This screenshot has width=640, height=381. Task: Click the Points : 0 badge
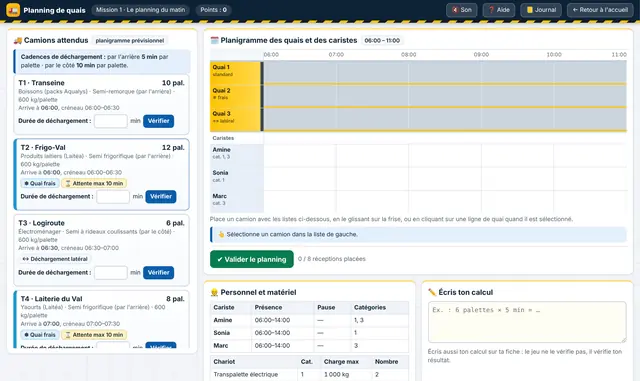[x=213, y=10]
